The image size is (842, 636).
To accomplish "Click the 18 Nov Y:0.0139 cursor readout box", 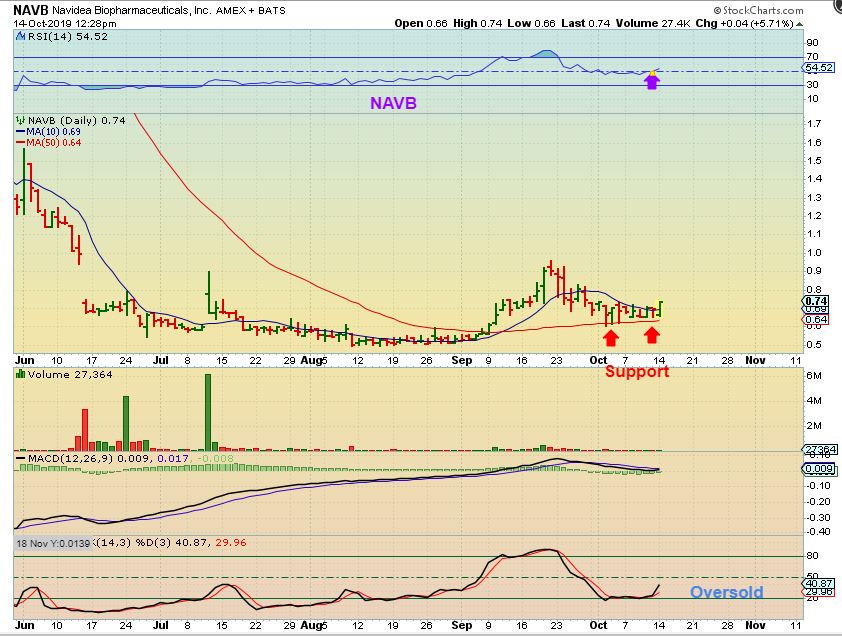I will (53, 544).
